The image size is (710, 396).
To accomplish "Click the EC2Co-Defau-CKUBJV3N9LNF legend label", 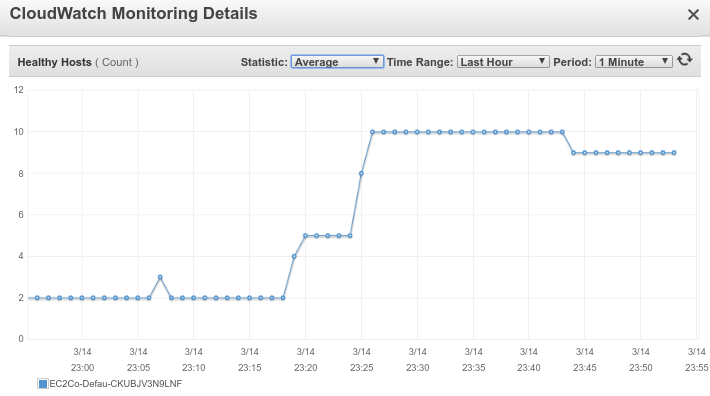I will coord(115,384).
